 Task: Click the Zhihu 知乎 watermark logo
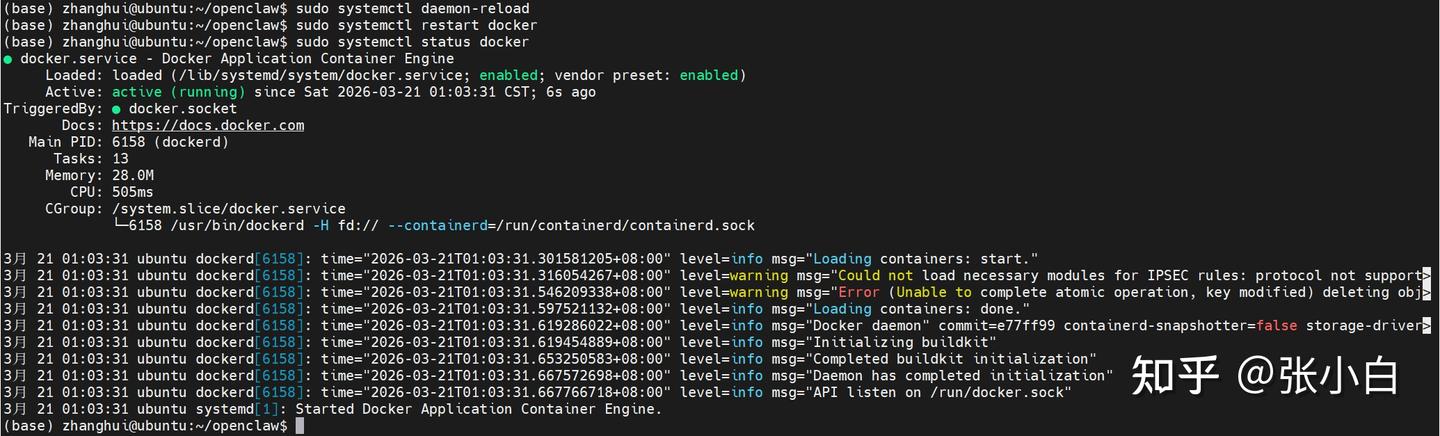1175,375
